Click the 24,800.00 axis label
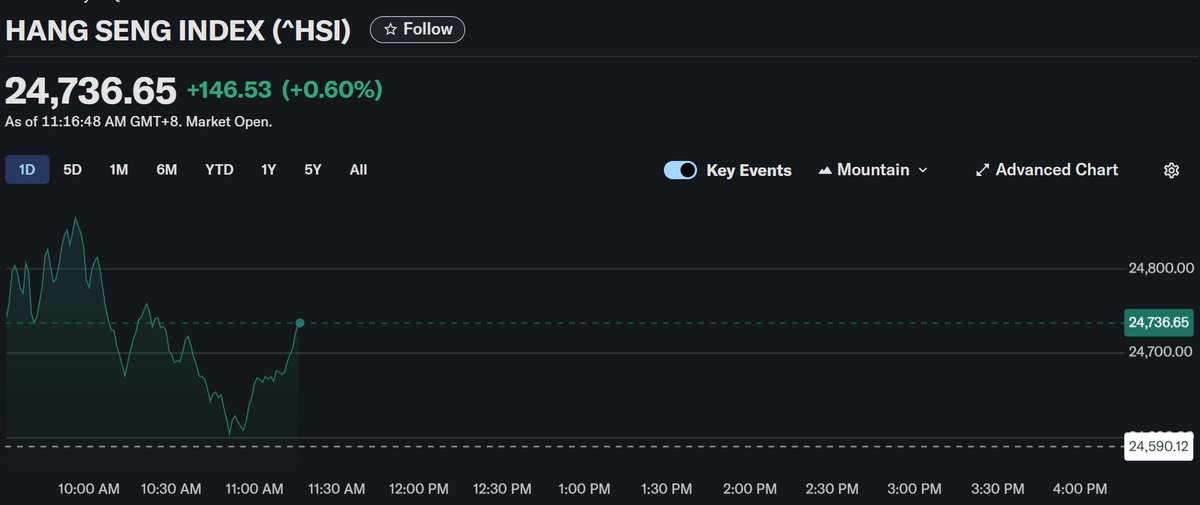Screen dimensions: 1200x505 (x=1162, y=268)
